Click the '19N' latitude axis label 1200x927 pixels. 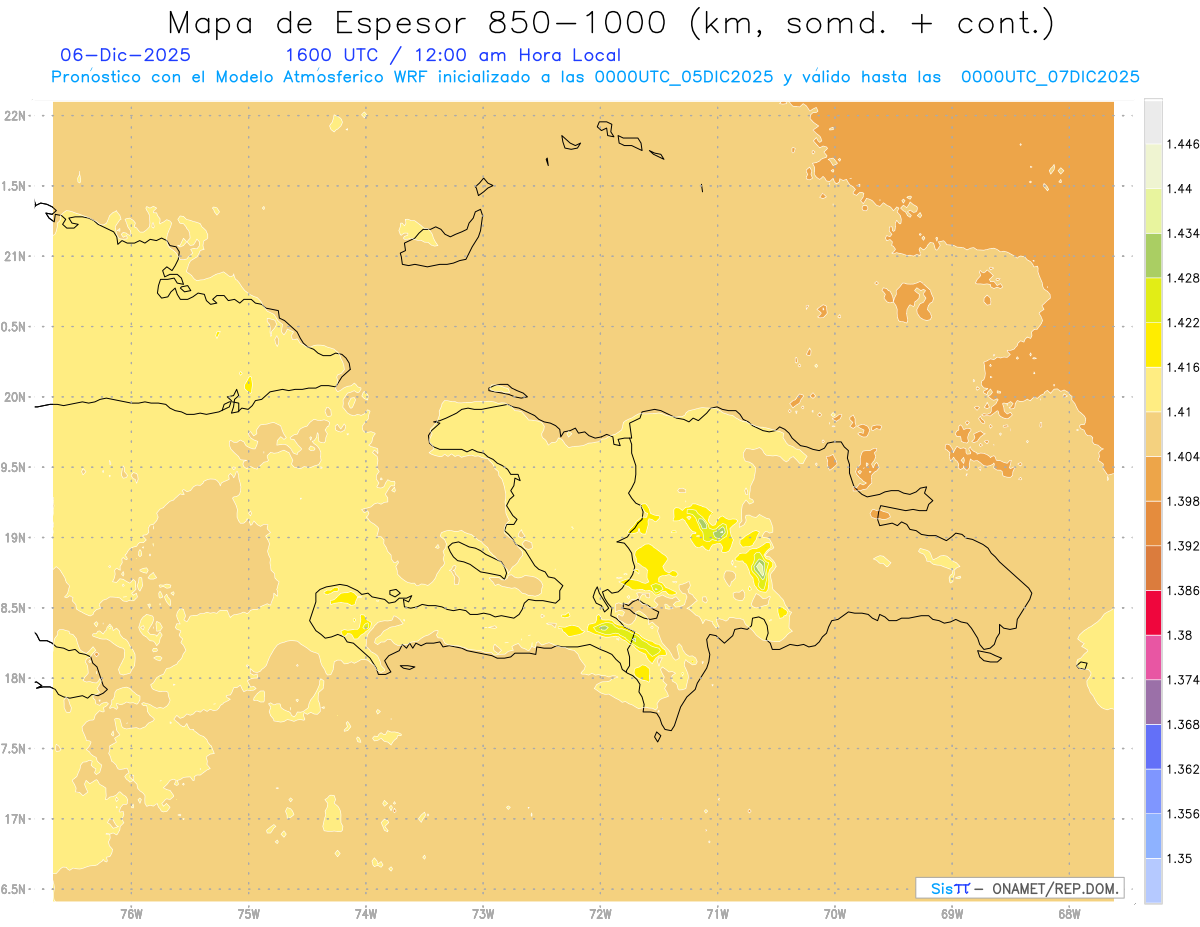17,538
